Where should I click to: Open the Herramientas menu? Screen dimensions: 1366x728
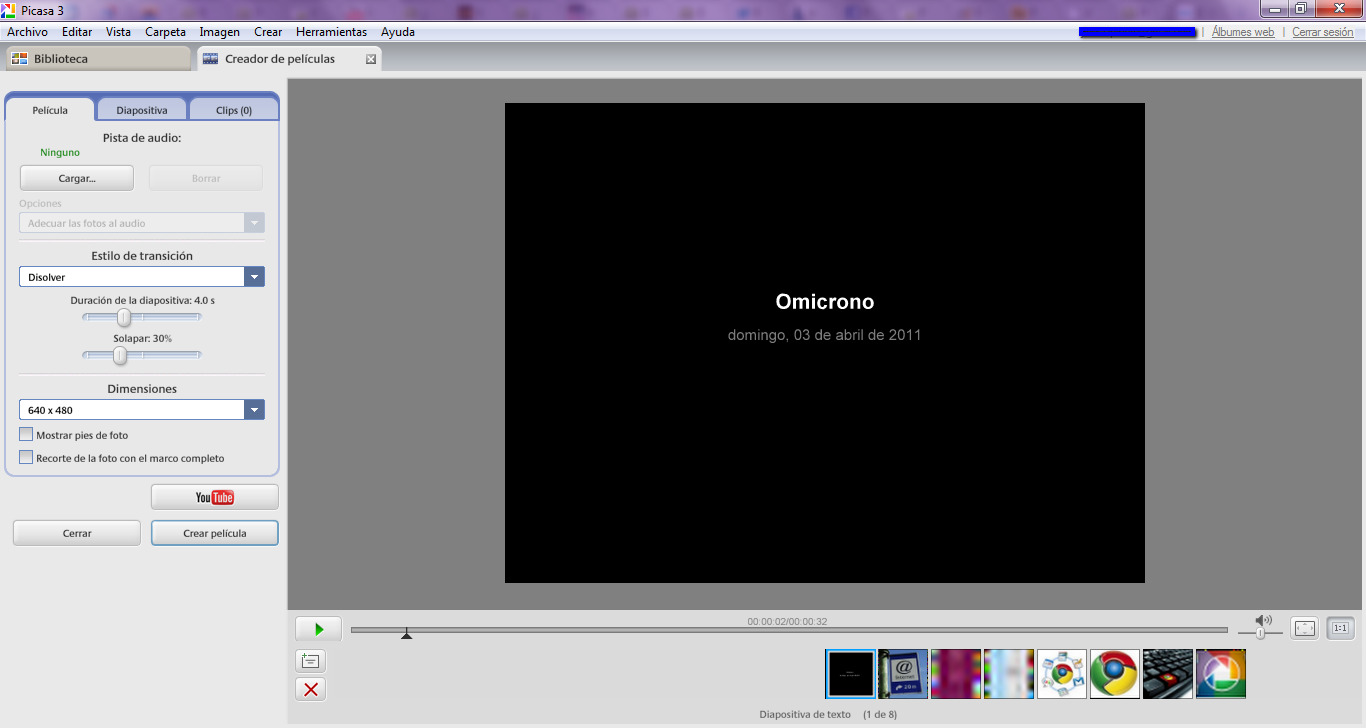click(x=331, y=31)
